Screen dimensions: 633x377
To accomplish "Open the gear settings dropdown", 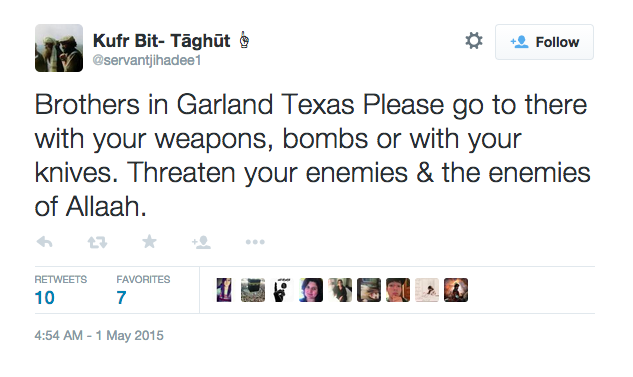I will pyautogui.click(x=474, y=41).
